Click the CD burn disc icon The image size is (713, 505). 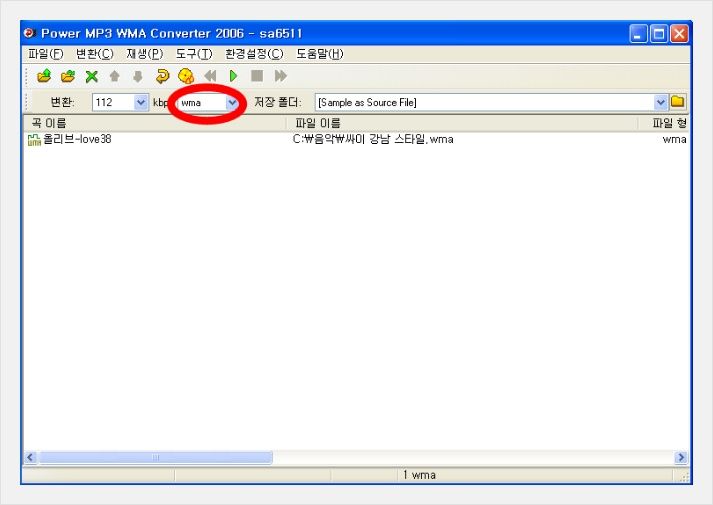click(186, 76)
